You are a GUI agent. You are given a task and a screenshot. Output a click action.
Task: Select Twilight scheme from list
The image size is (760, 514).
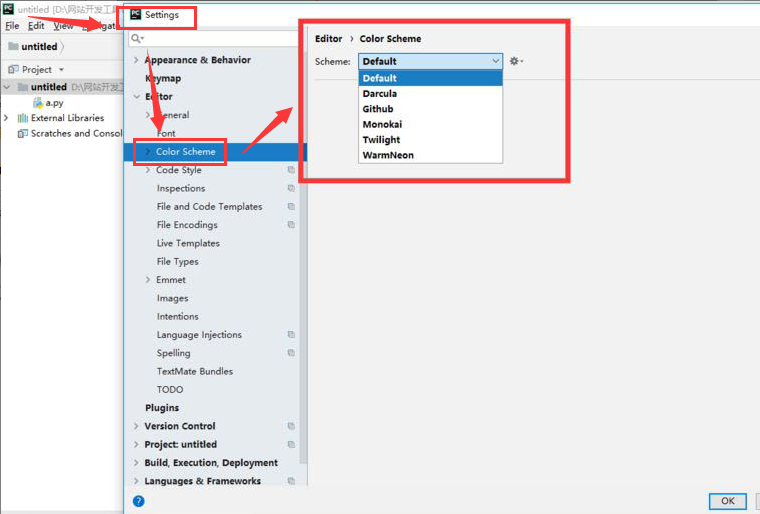pyautogui.click(x=430, y=140)
